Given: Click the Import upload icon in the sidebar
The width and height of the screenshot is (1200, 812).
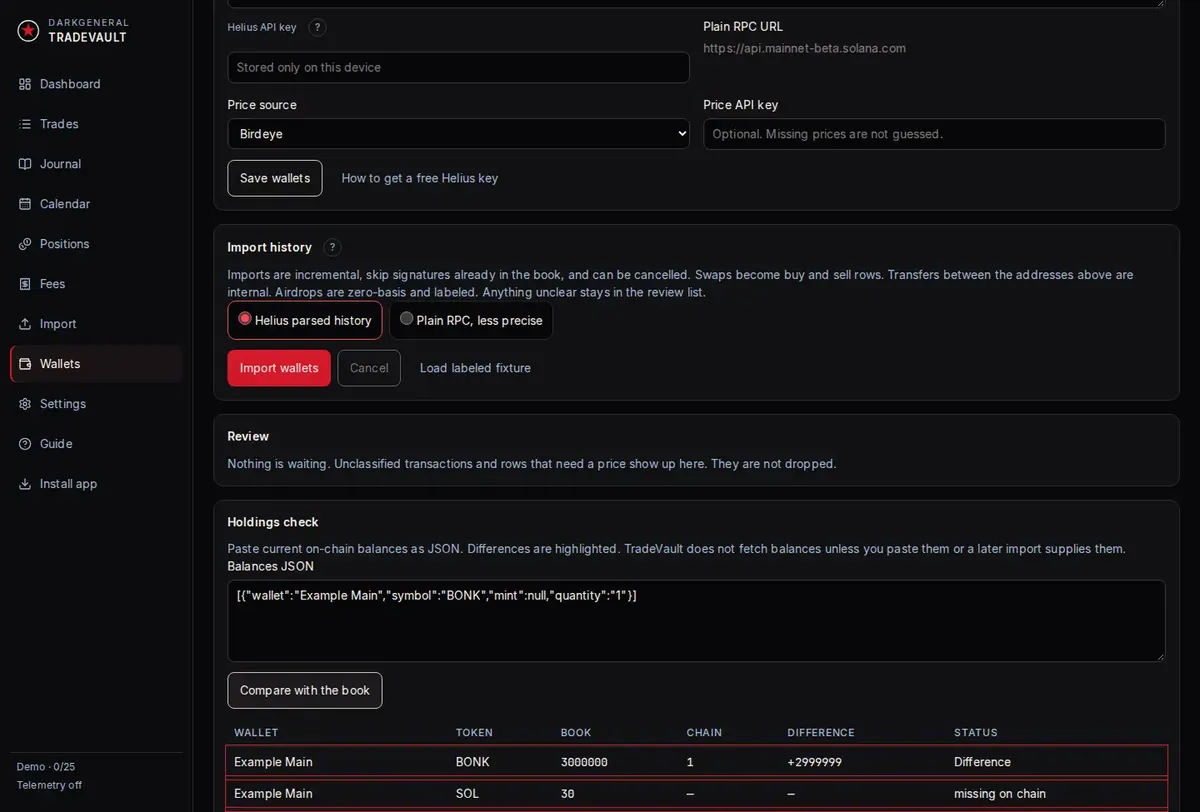Looking at the screenshot, I should tap(25, 324).
